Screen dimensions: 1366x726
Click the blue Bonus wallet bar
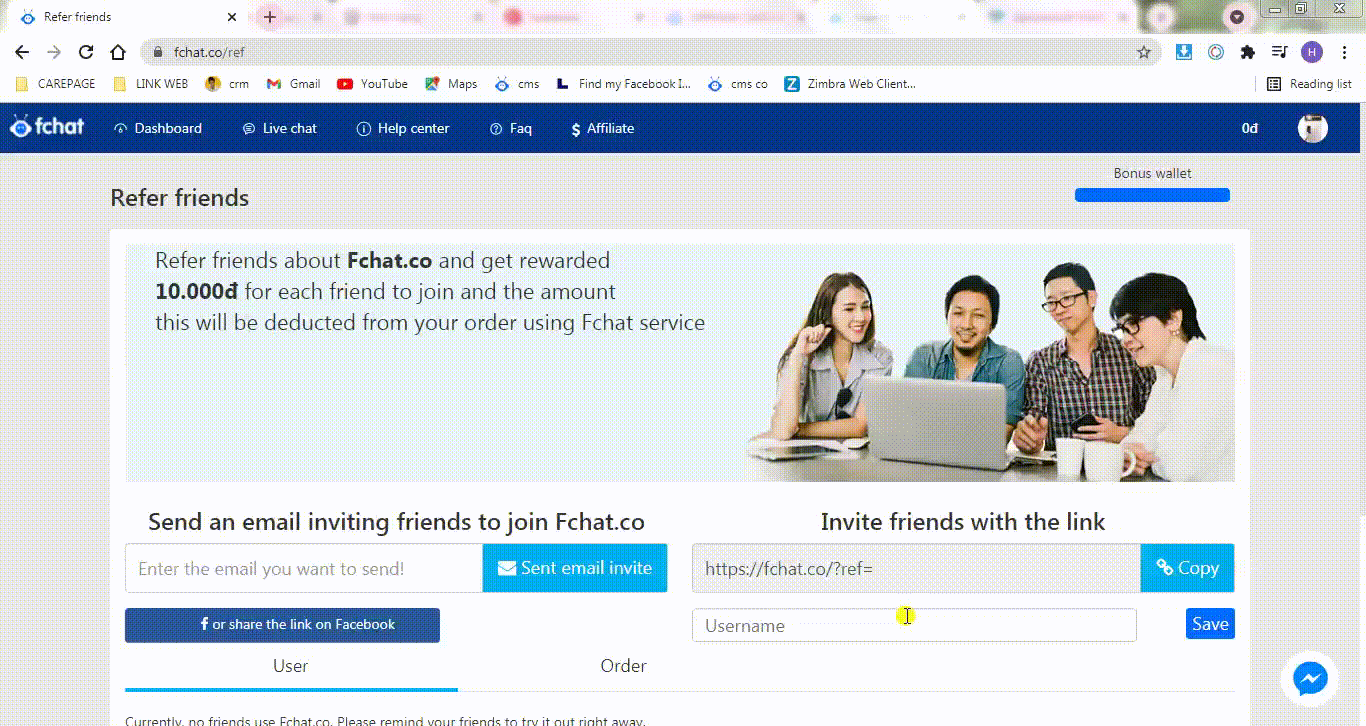1152,195
